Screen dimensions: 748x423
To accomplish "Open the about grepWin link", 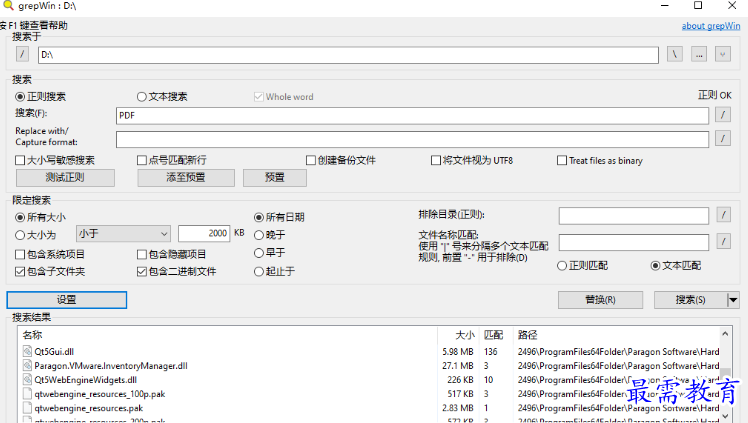I will click(711, 26).
